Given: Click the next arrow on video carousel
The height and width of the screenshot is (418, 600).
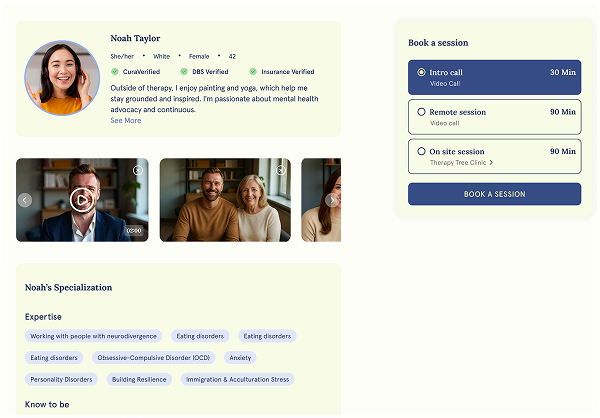Looking at the screenshot, I should coord(332,200).
